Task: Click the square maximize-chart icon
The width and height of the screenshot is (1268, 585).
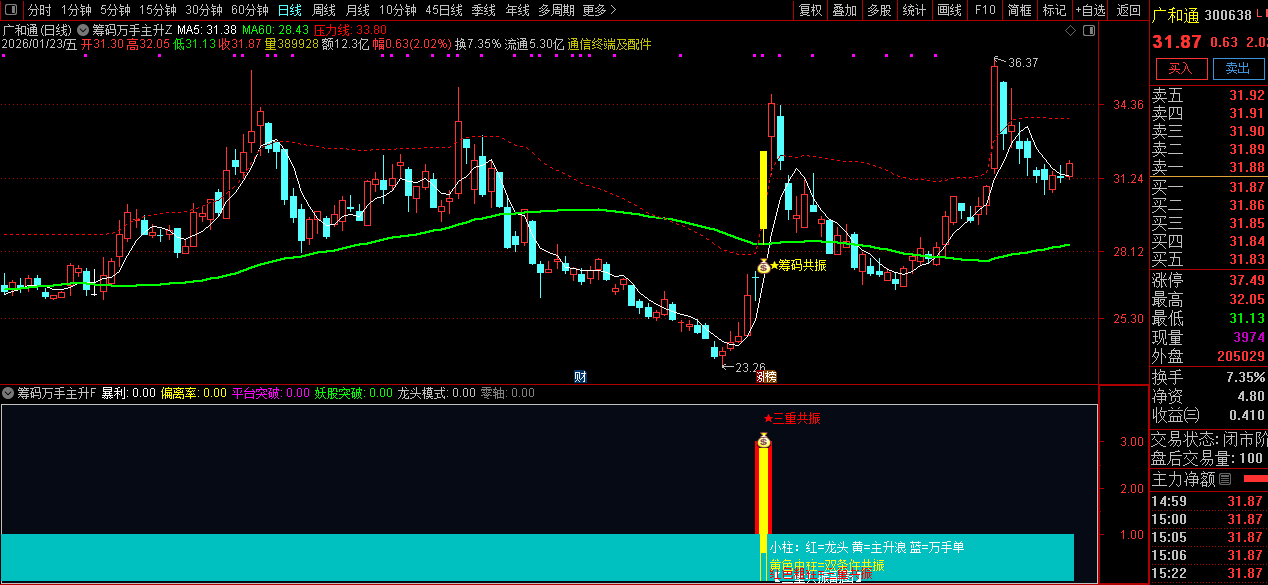Action: click(1089, 31)
